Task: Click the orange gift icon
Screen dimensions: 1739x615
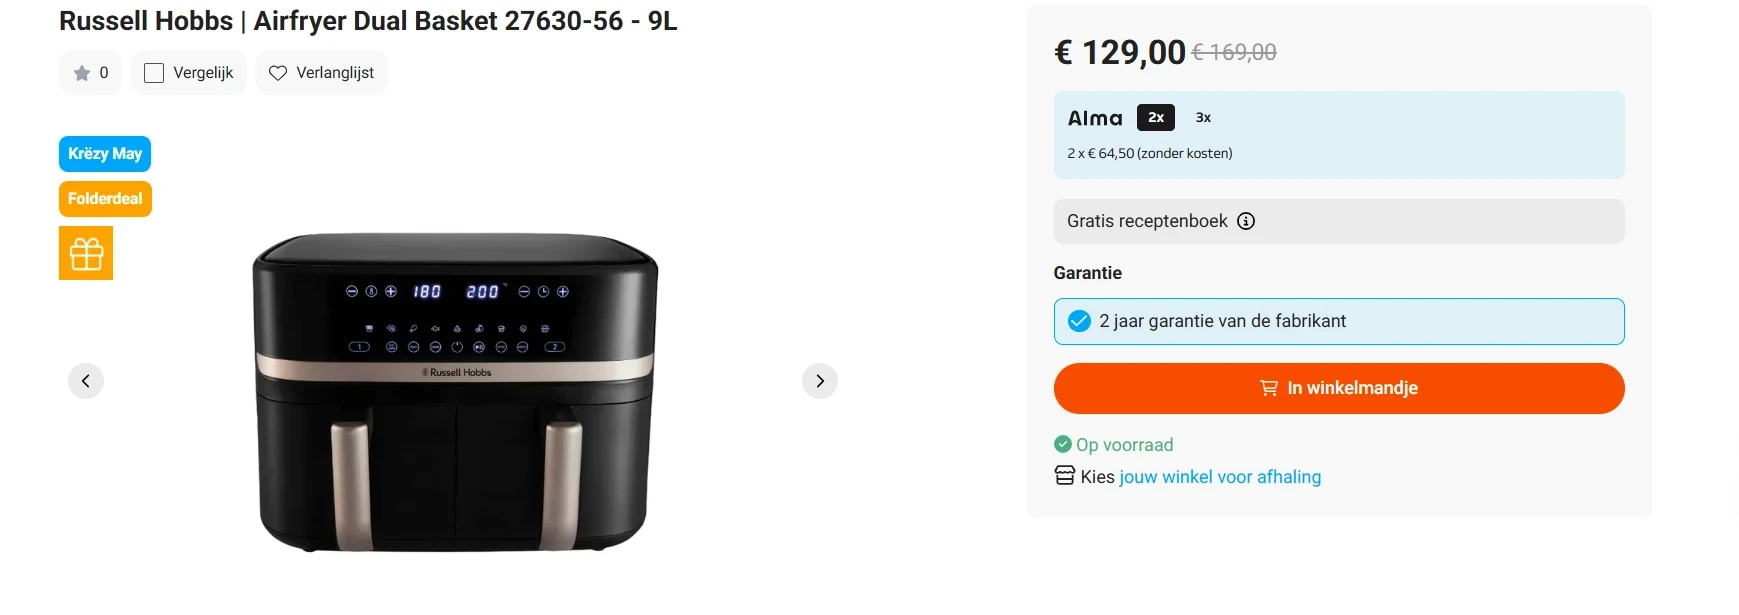Action: [86, 253]
